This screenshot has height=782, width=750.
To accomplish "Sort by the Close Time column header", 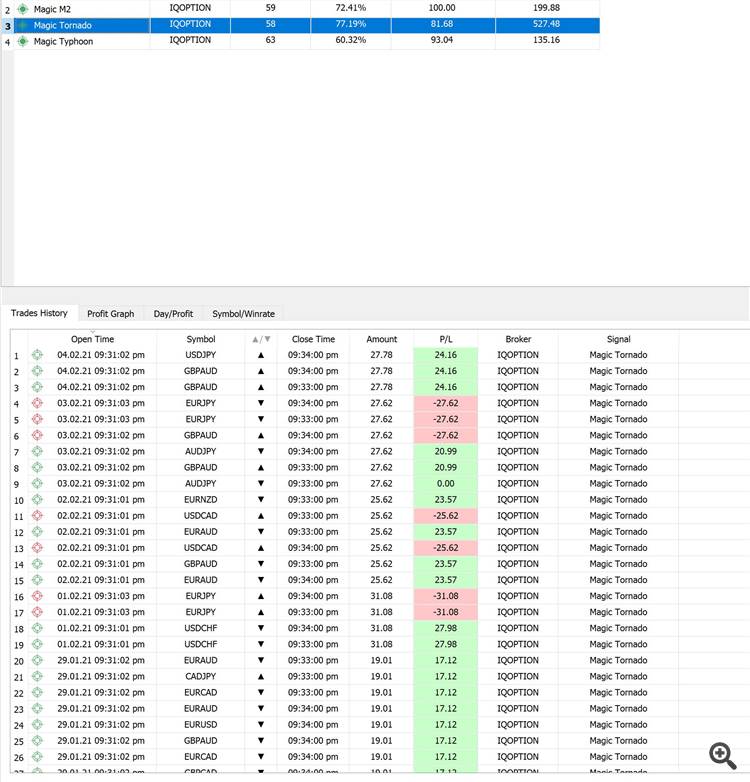I will click(313, 339).
